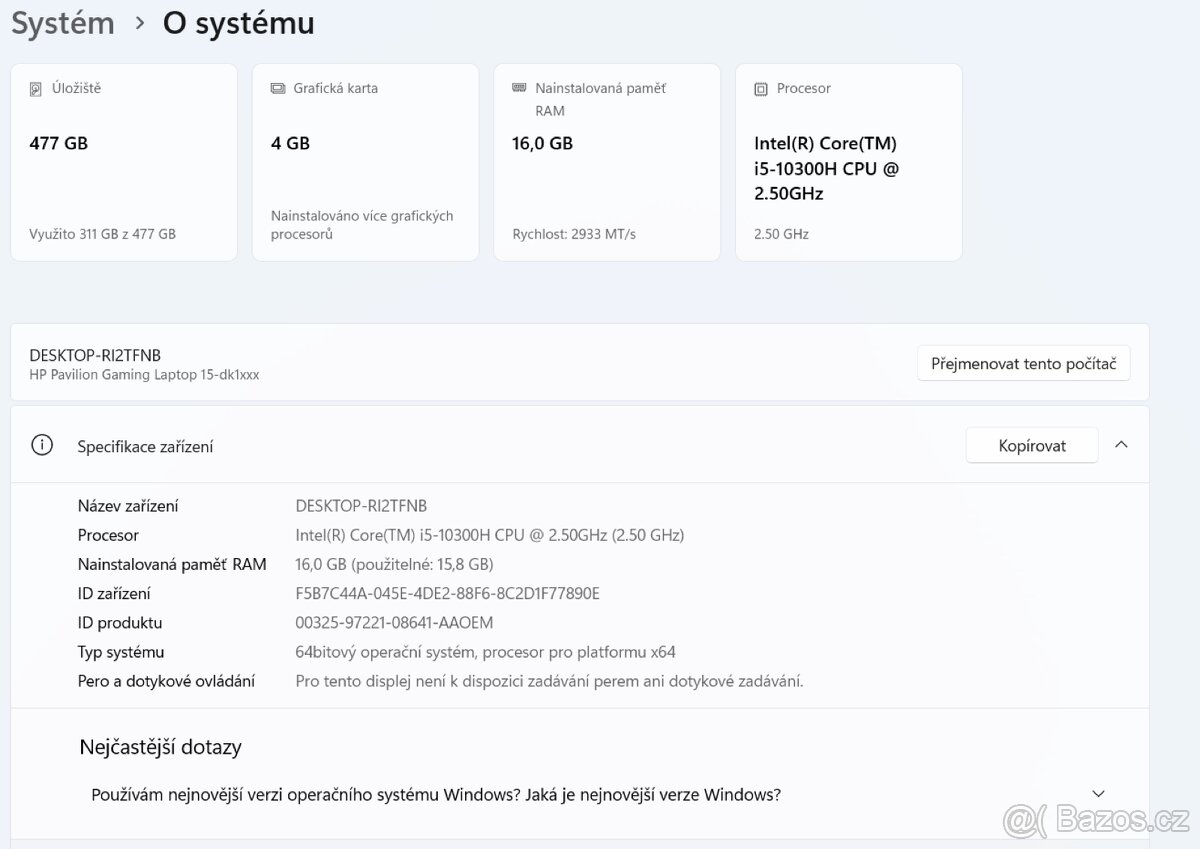Click the i5-10300H processor card text

pos(826,168)
